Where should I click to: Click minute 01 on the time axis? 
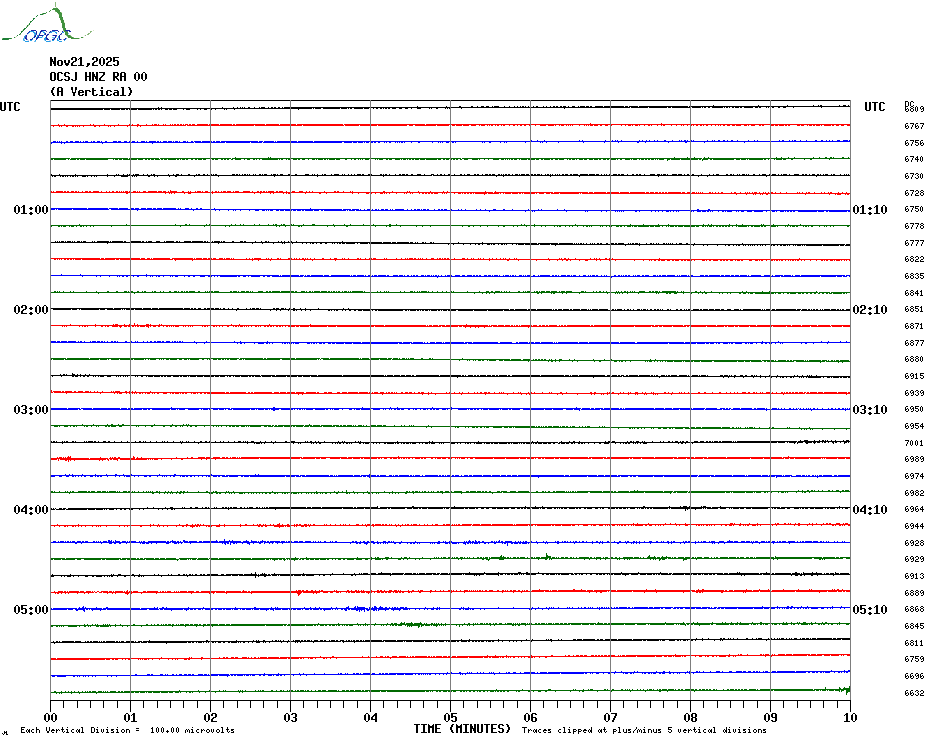pos(130,717)
